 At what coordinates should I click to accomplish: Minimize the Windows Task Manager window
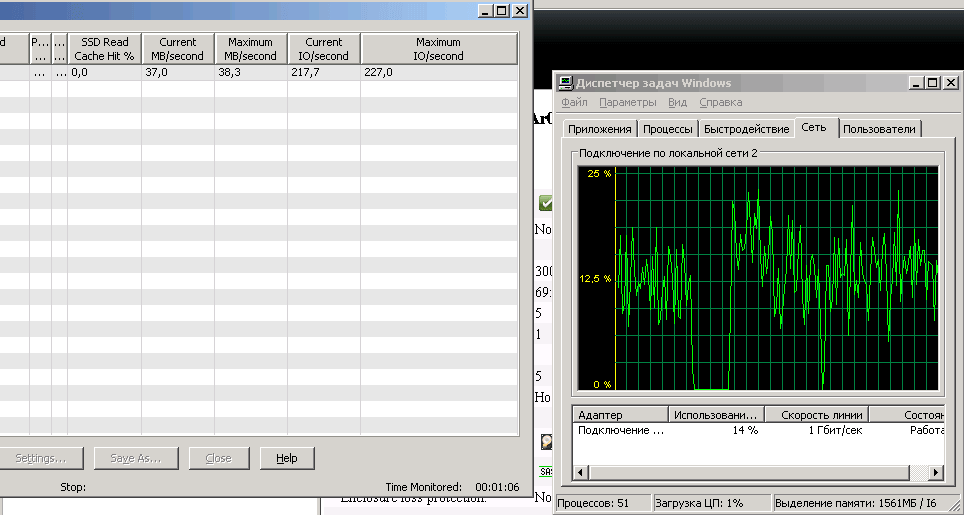pos(915,83)
